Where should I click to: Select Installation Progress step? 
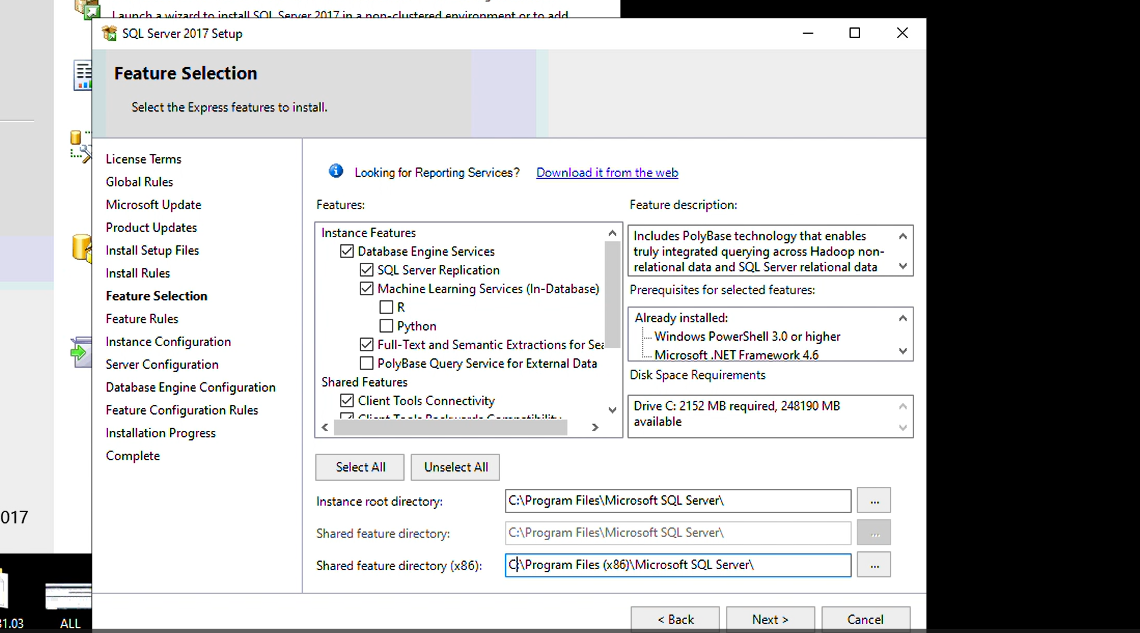pyautogui.click(x=161, y=433)
